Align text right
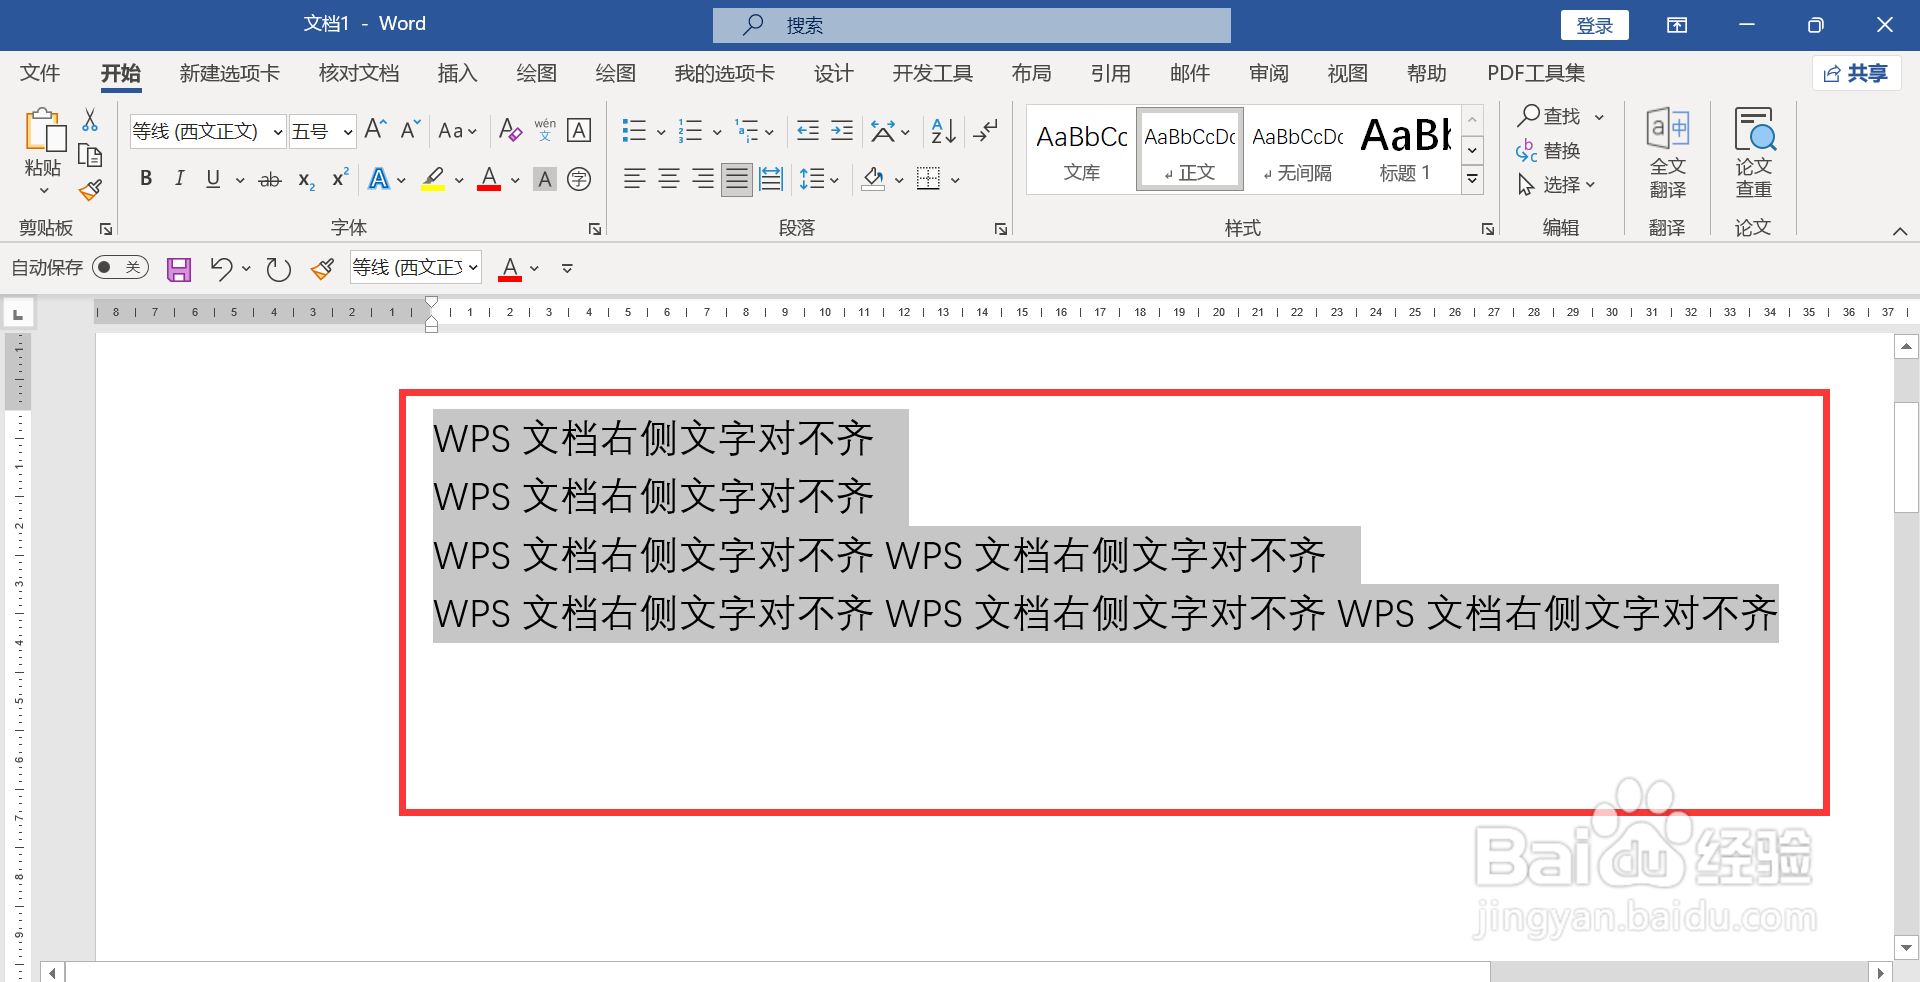 pyautogui.click(x=703, y=179)
